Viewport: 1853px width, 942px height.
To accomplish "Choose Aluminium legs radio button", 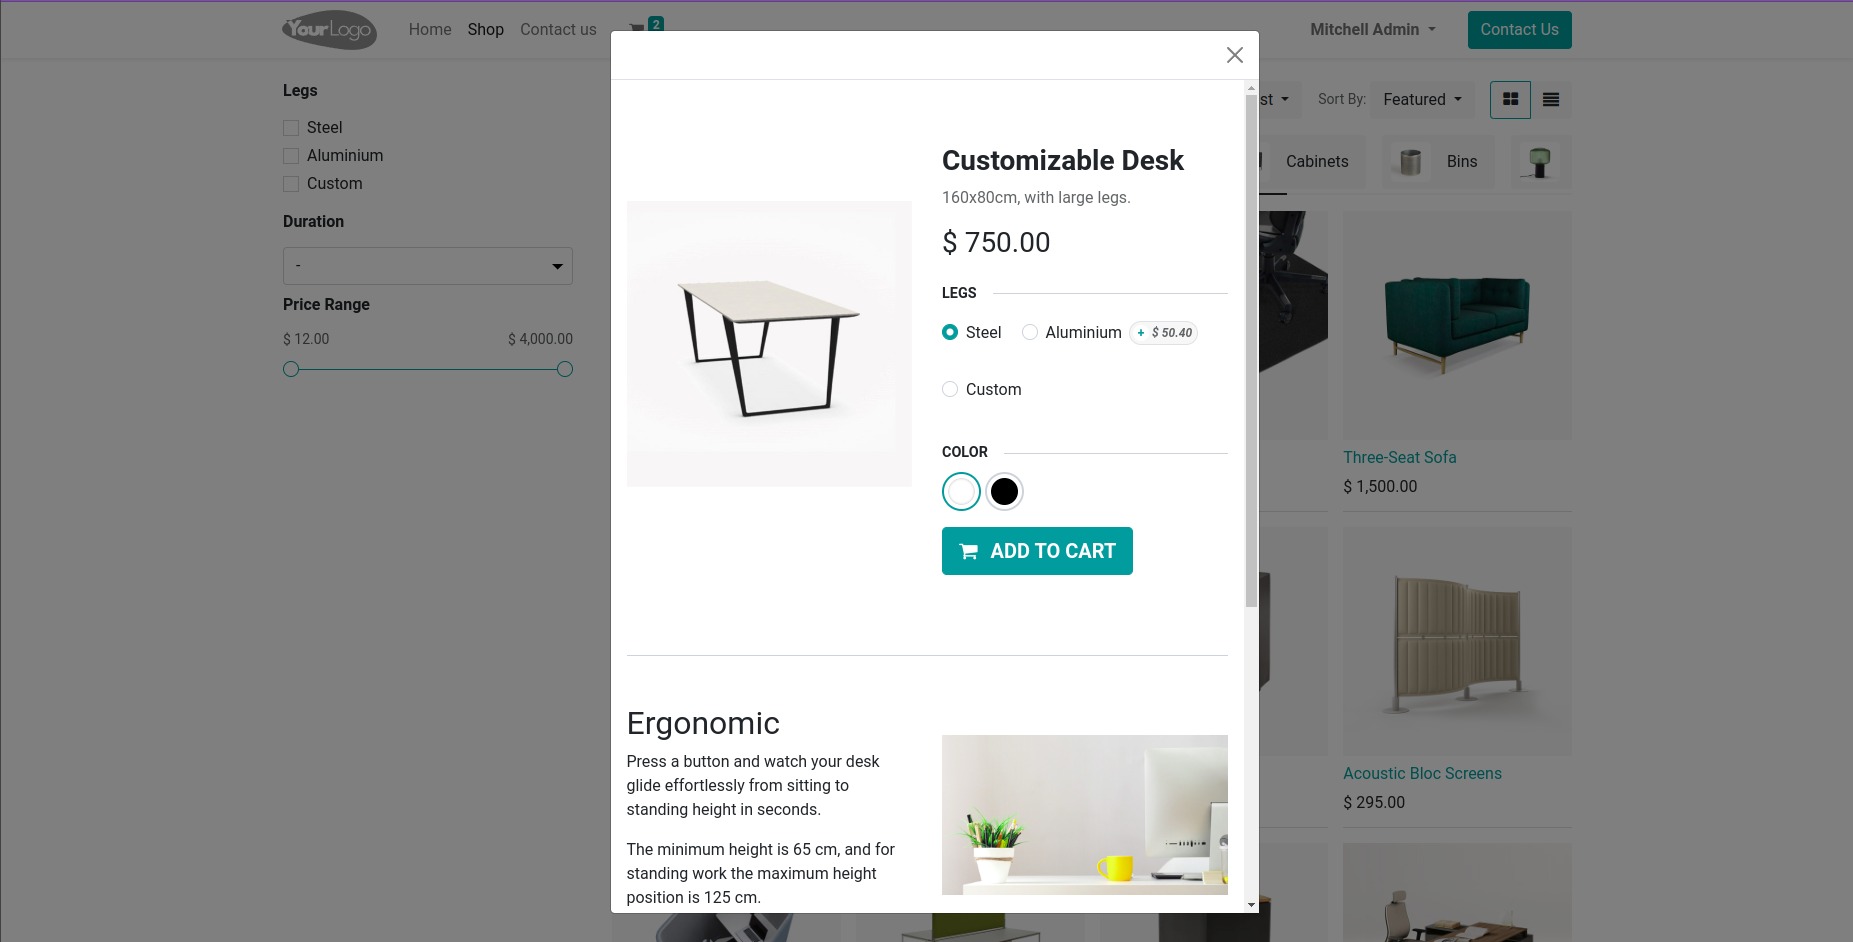I will (x=1030, y=333).
